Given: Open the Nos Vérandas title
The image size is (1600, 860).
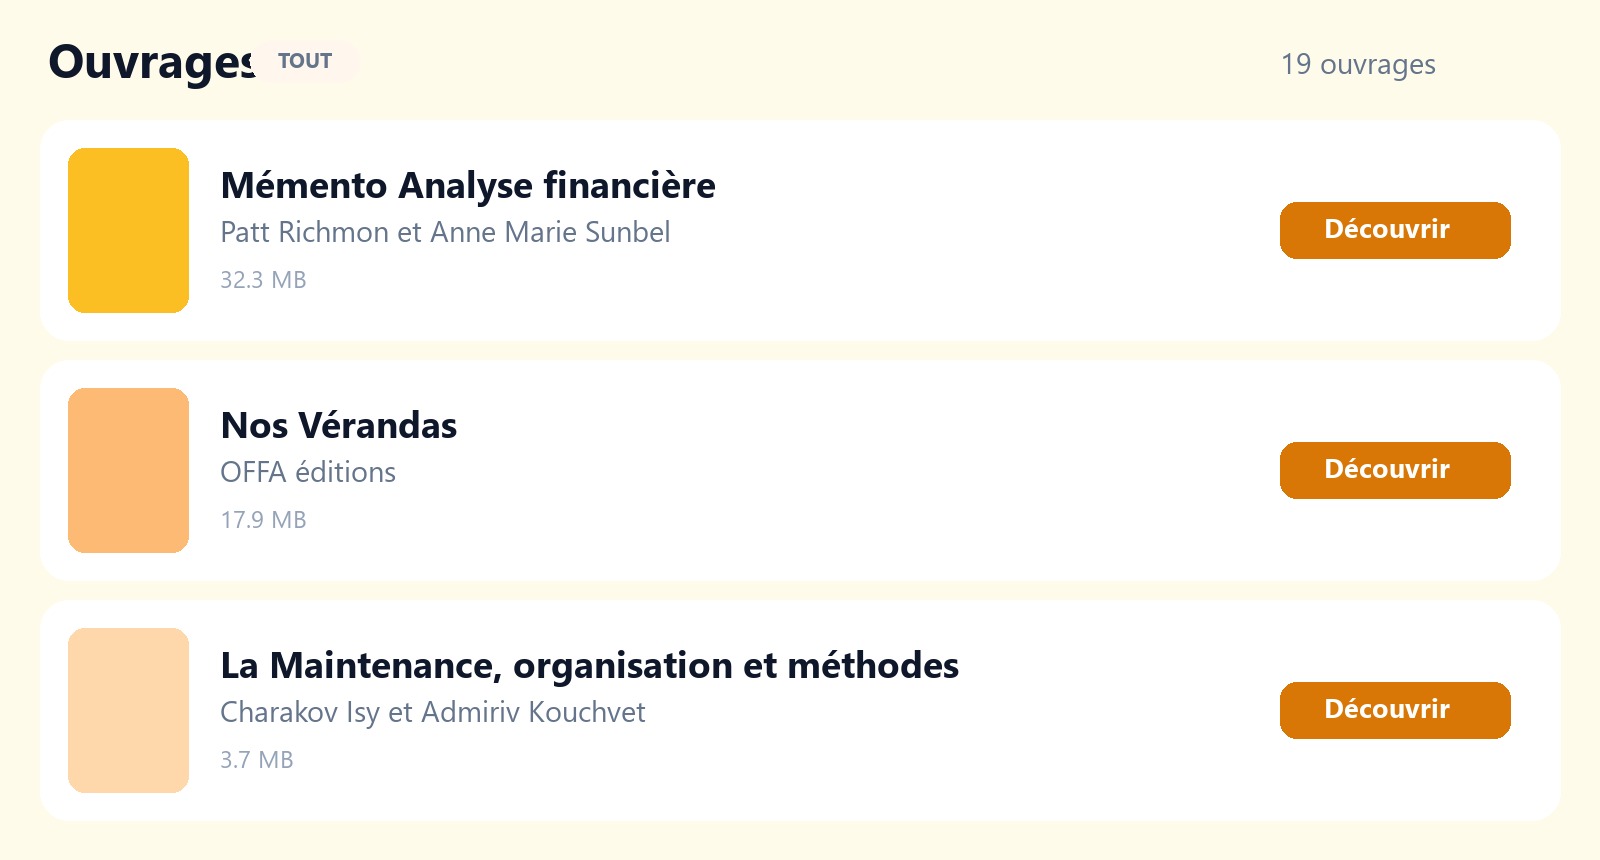Looking at the screenshot, I should tap(339, 426).
